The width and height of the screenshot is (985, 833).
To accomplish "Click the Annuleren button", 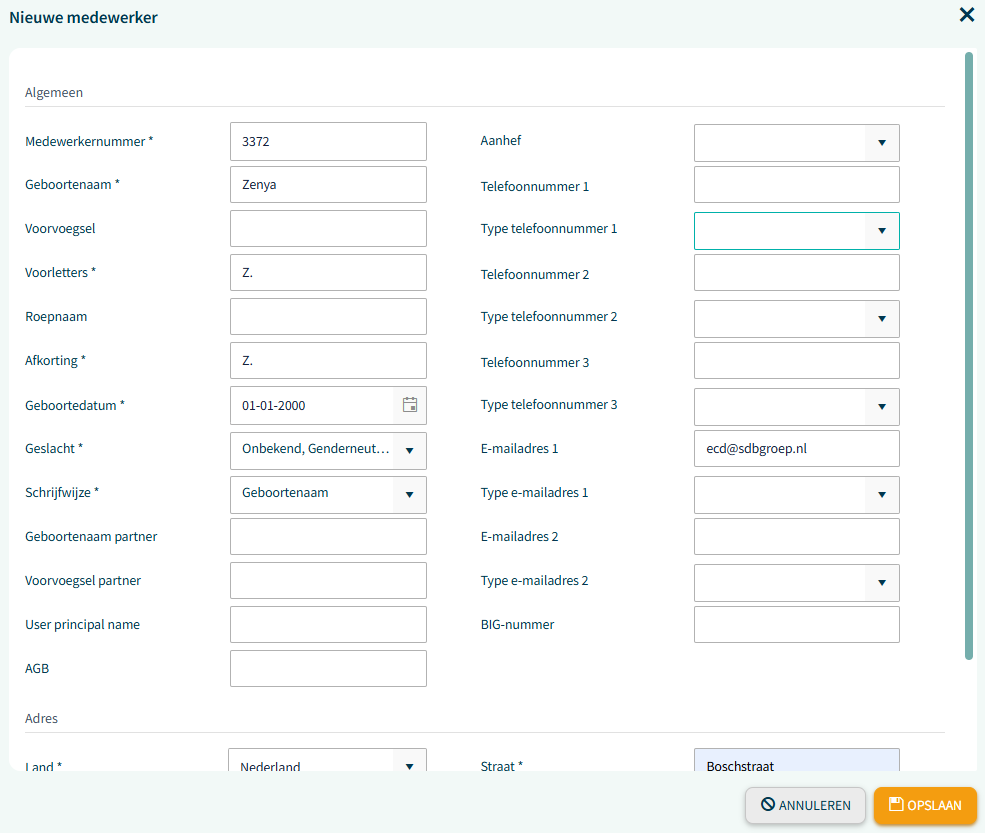I will pyautogui.click(x=805, y=805).
